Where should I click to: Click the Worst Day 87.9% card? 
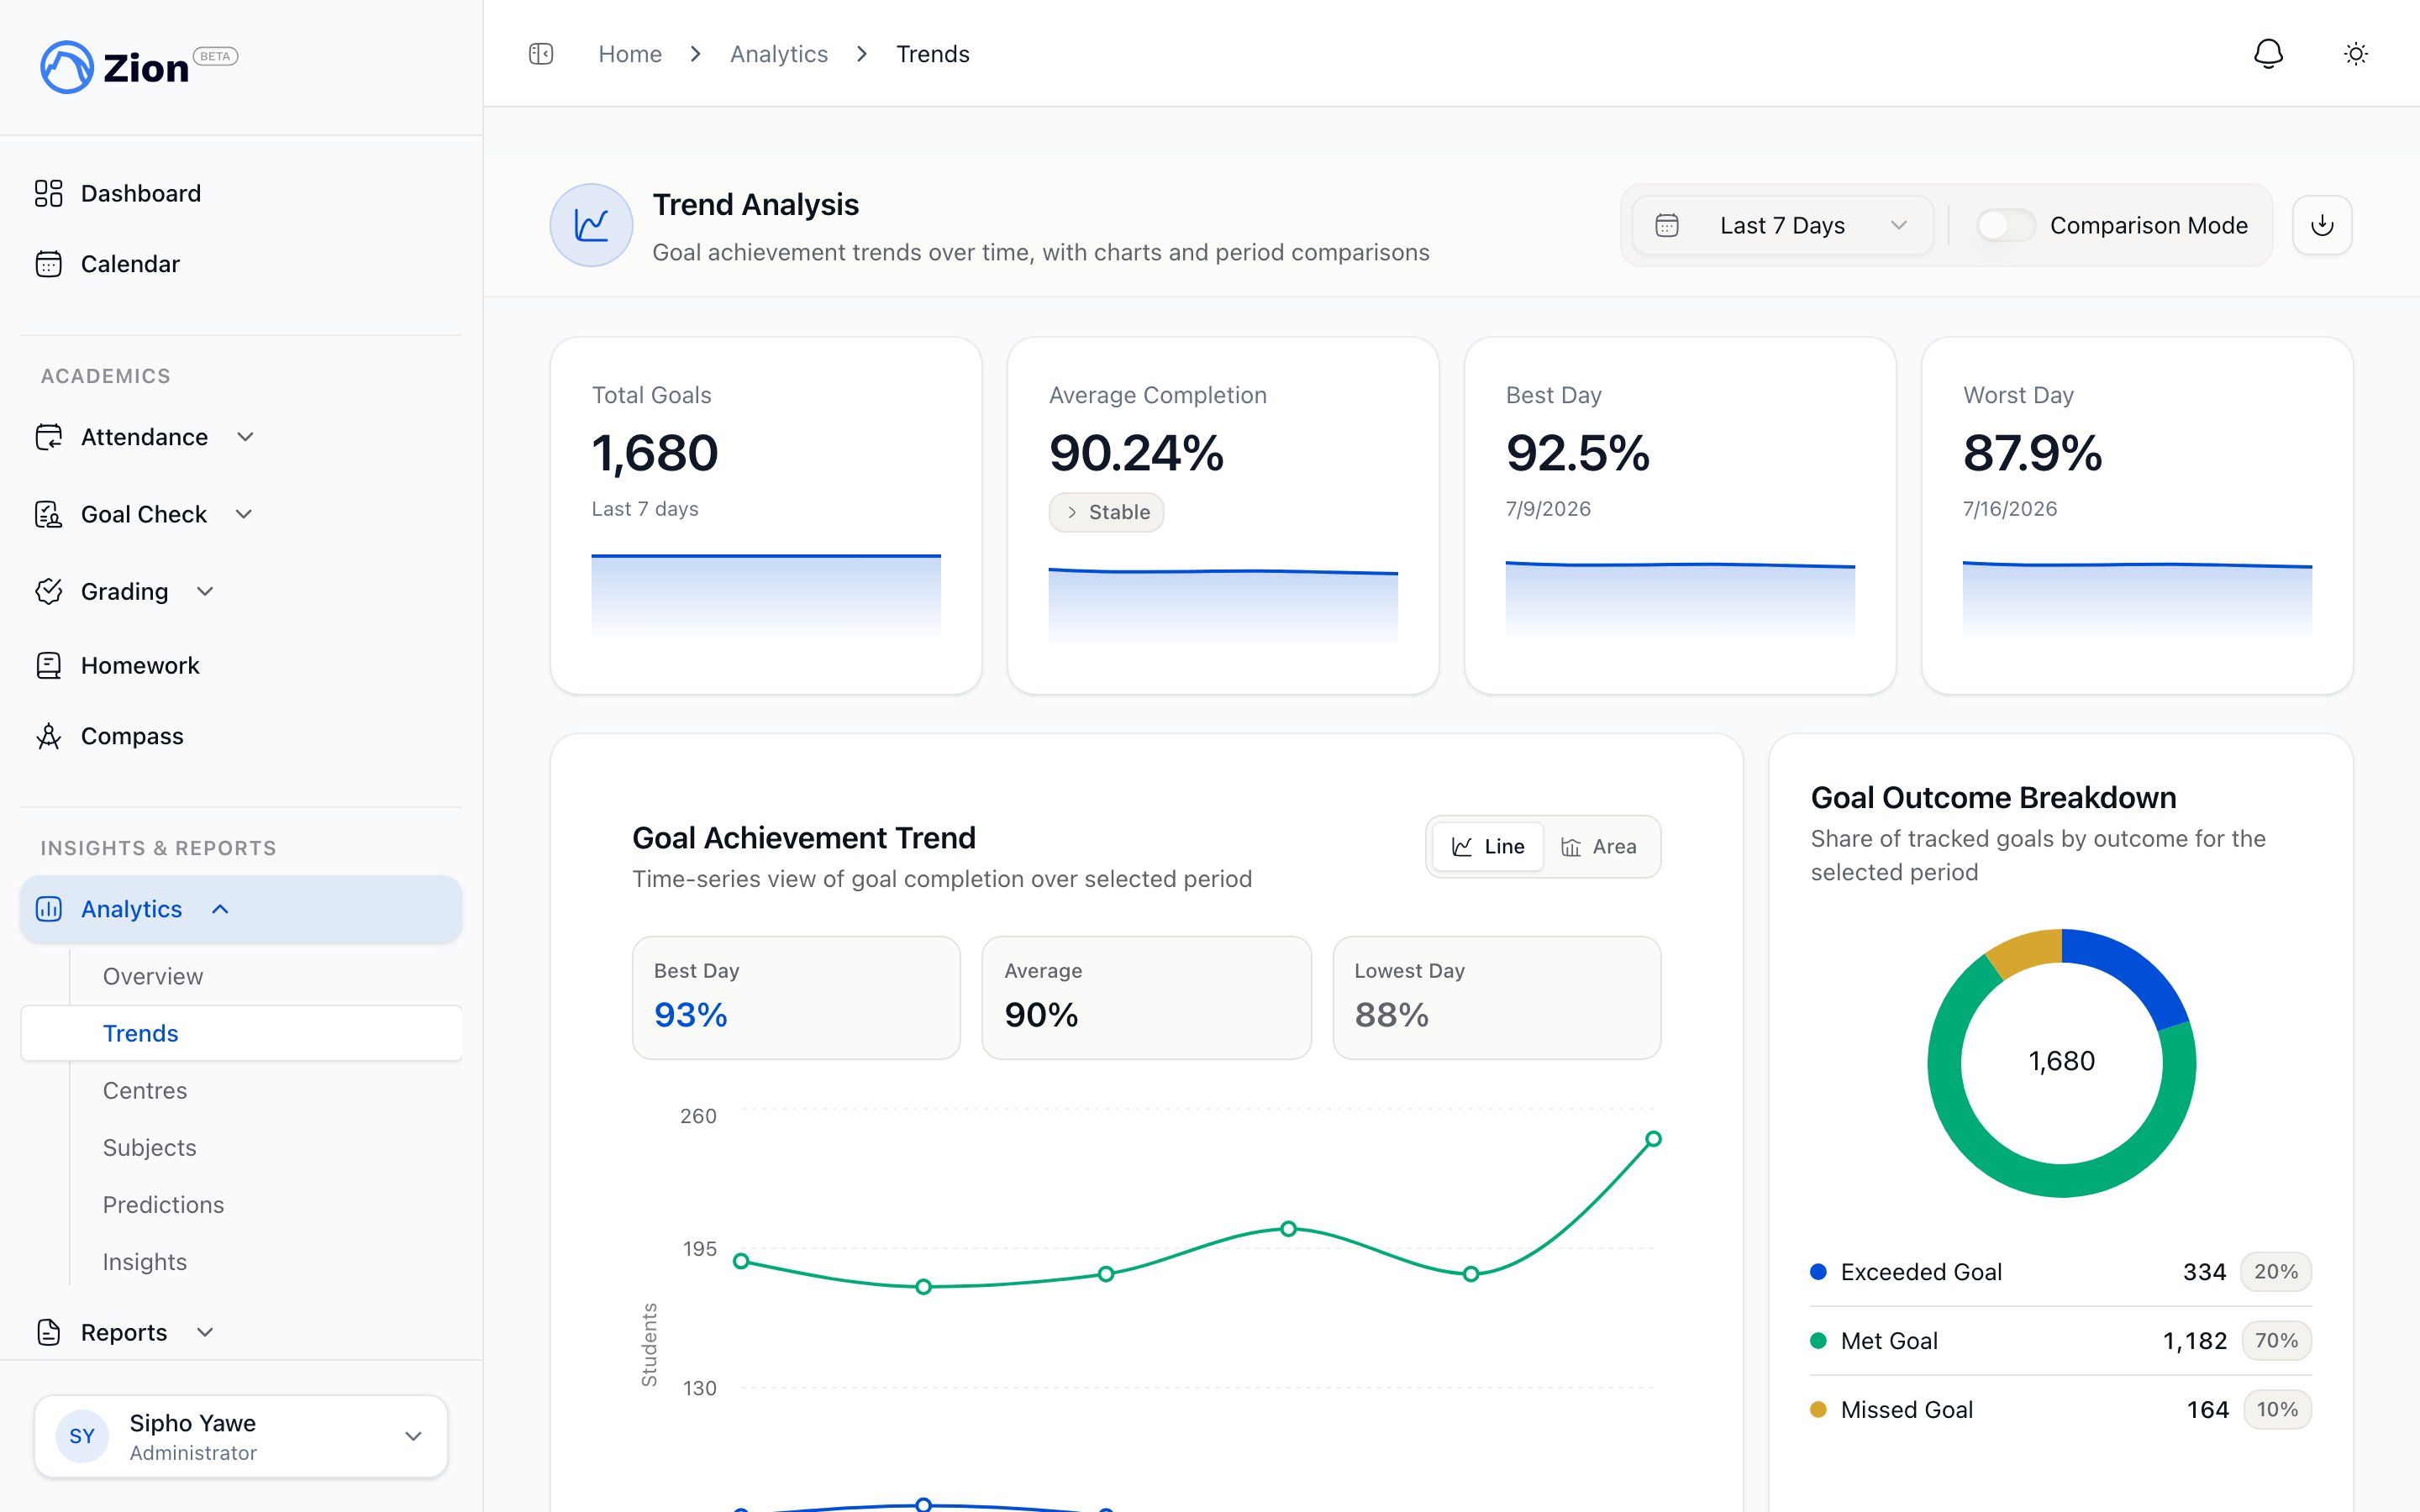tap(2137, 515)
